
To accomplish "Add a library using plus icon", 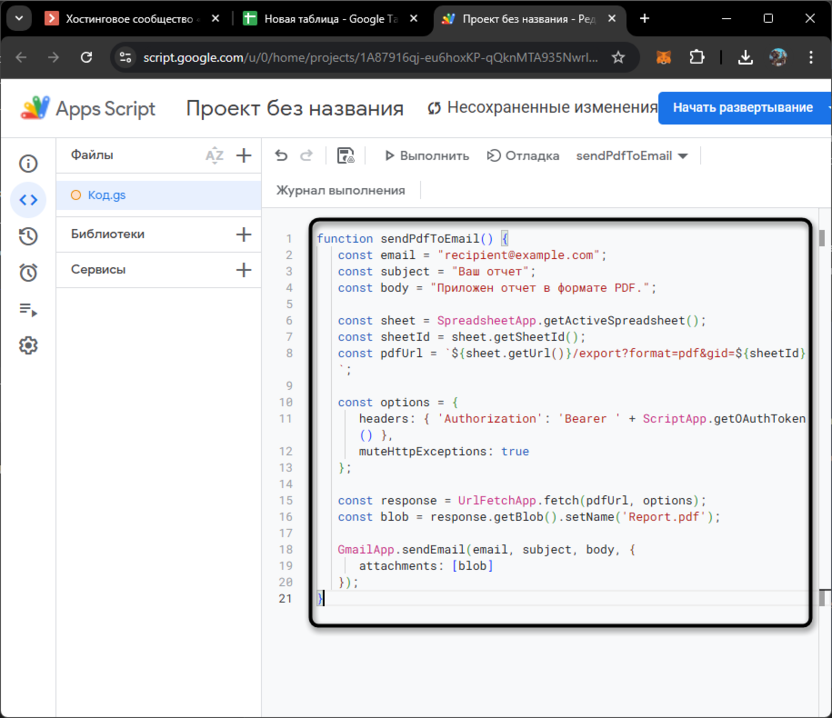I will tap(243, 234).
